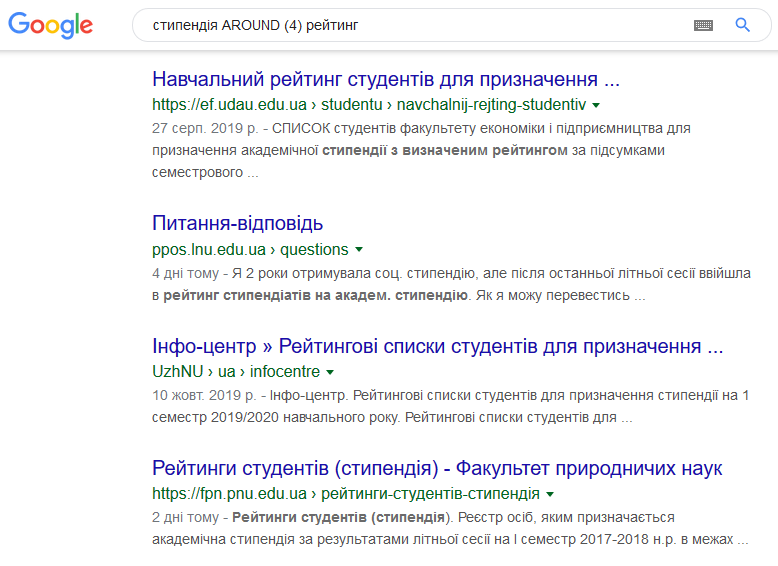This screenshot has width=778, height=566.
Task: Open the 'Питання-відповідь' result
Action: tap(237, 223)
